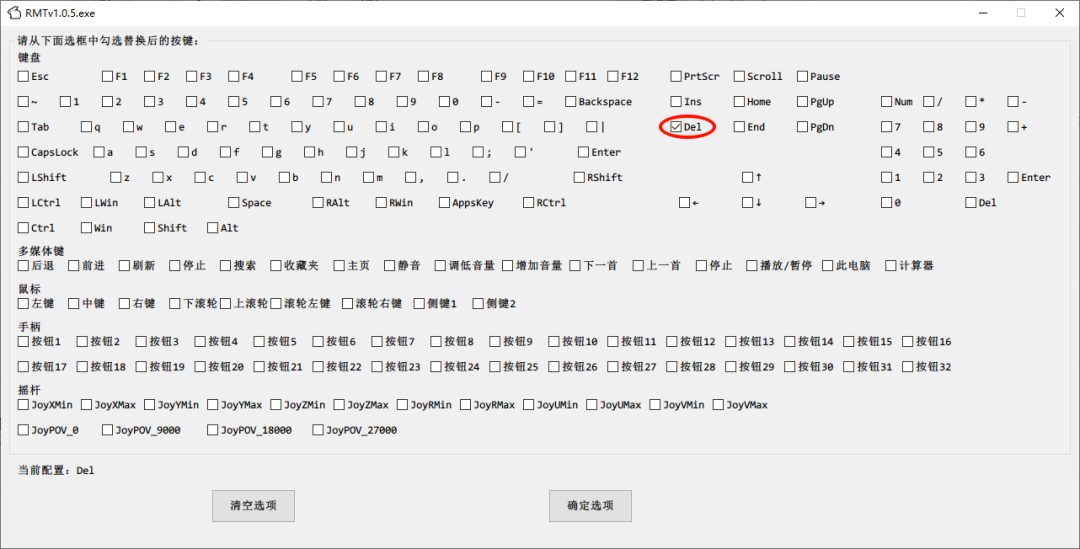Enable the JoyPOV_27000 checkbox
Image resolution: width=1080 pixels, height=549 pixels.
pyautogui.click(x=319, y=430)
